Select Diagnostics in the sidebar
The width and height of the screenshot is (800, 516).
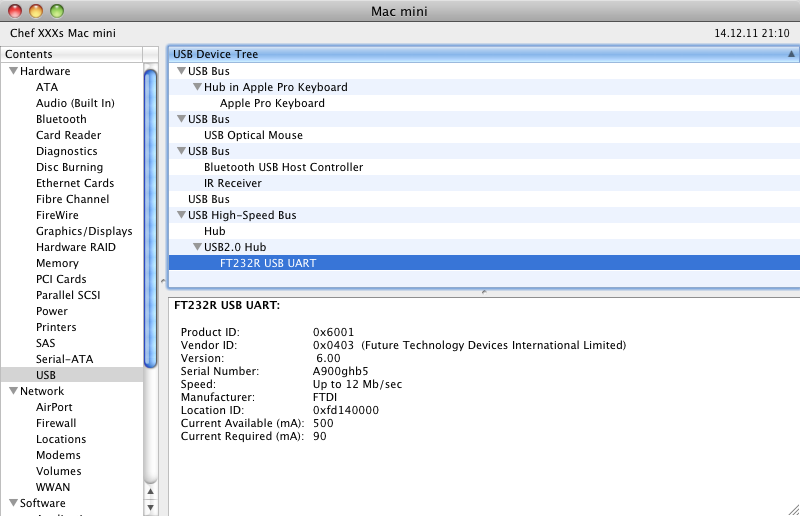click(66, 151)
